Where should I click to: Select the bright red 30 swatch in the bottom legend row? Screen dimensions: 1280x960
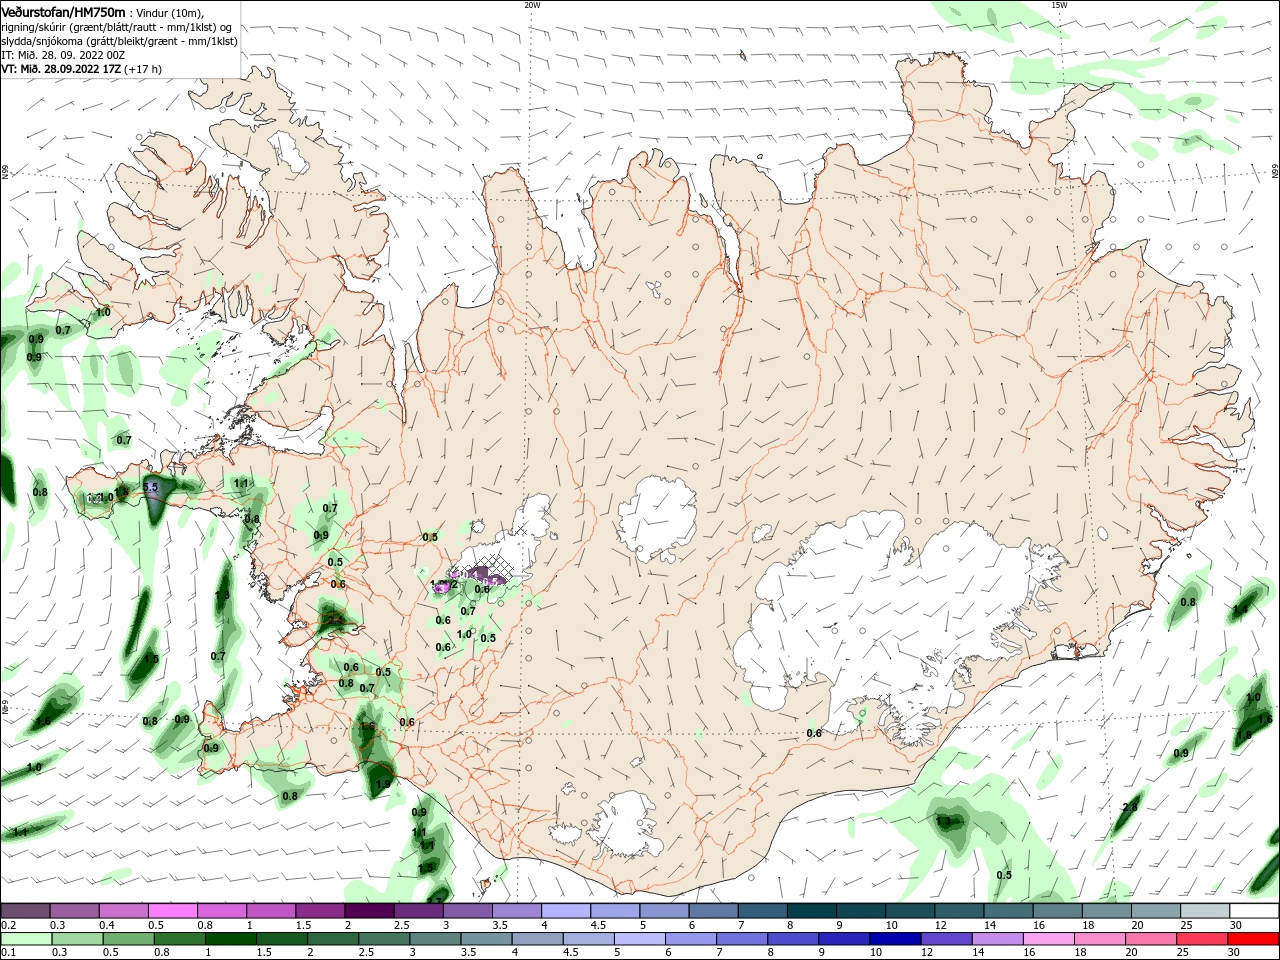pyautogui.click(x=1251, y=939)
